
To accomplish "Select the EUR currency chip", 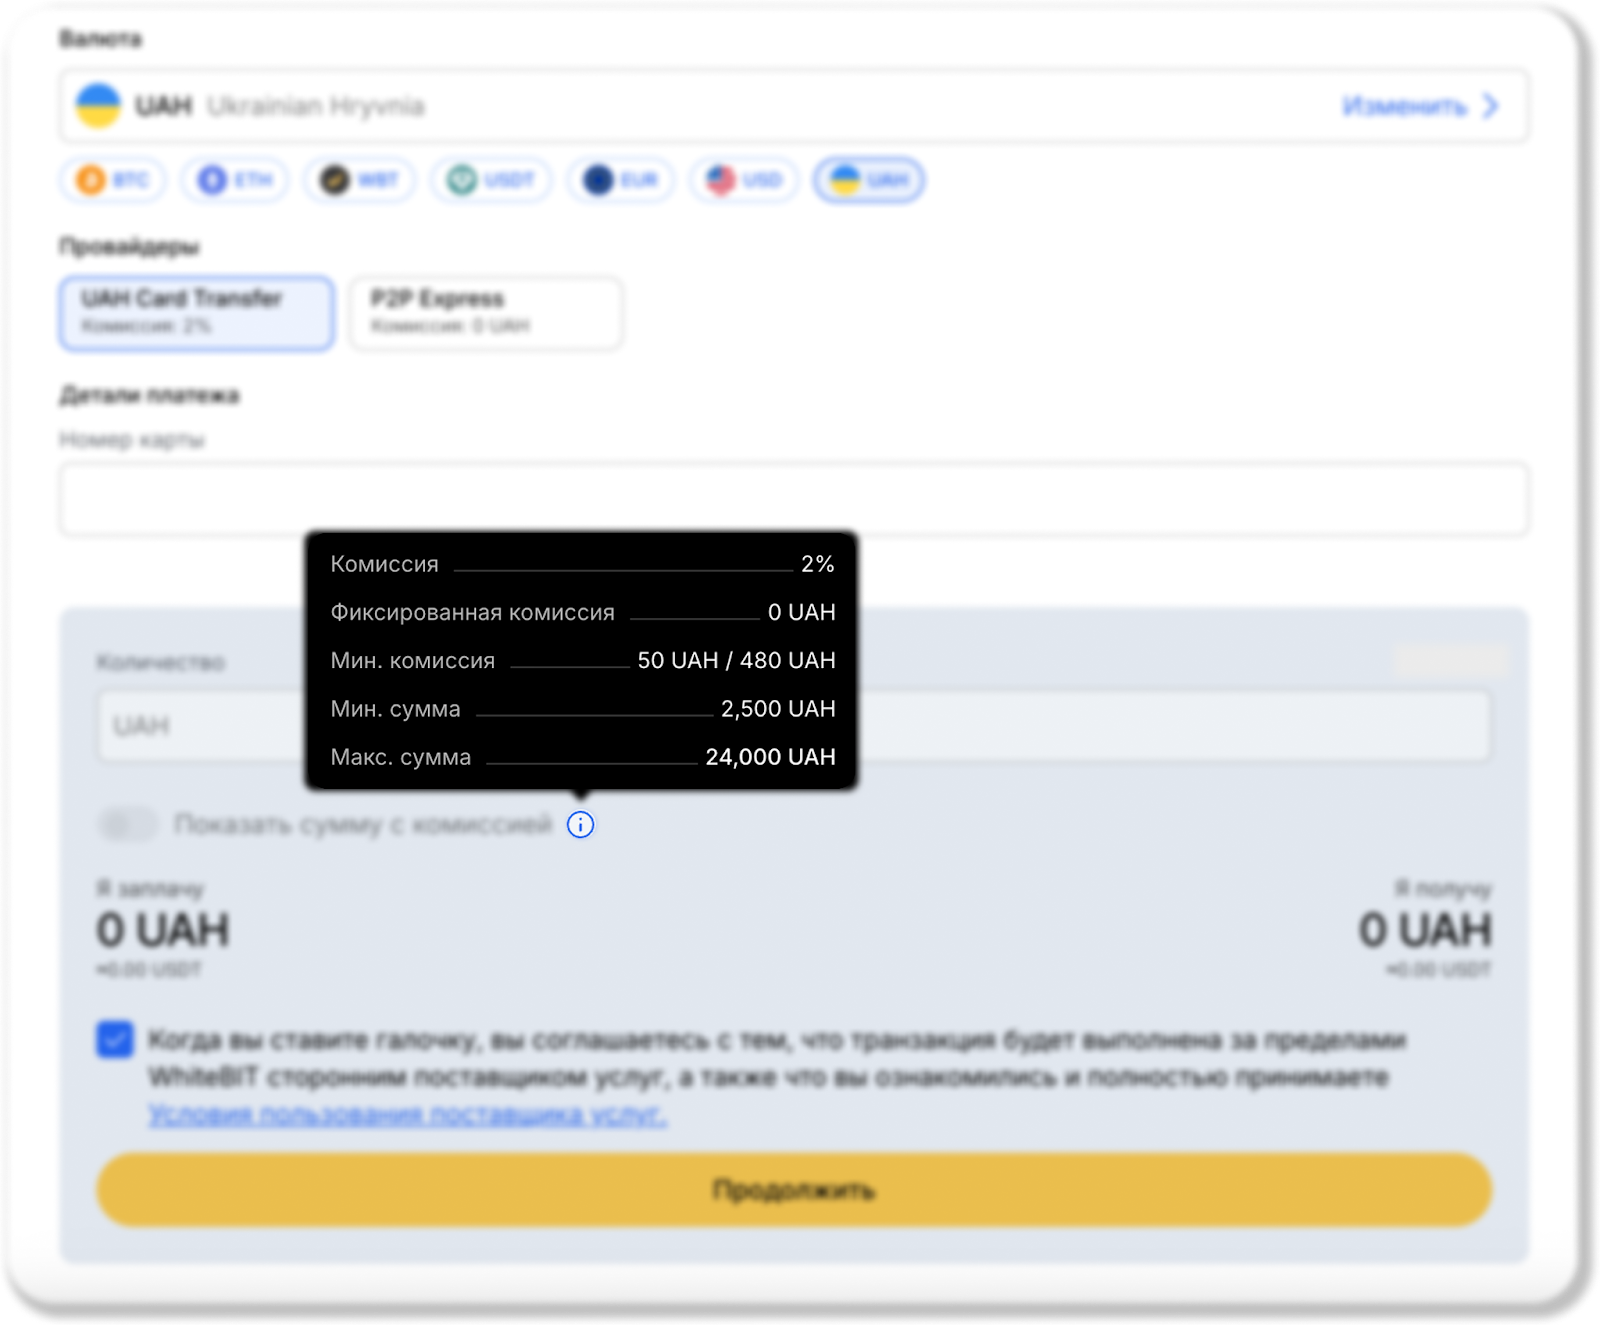I will pyautogui.click(x=621, y=180).
